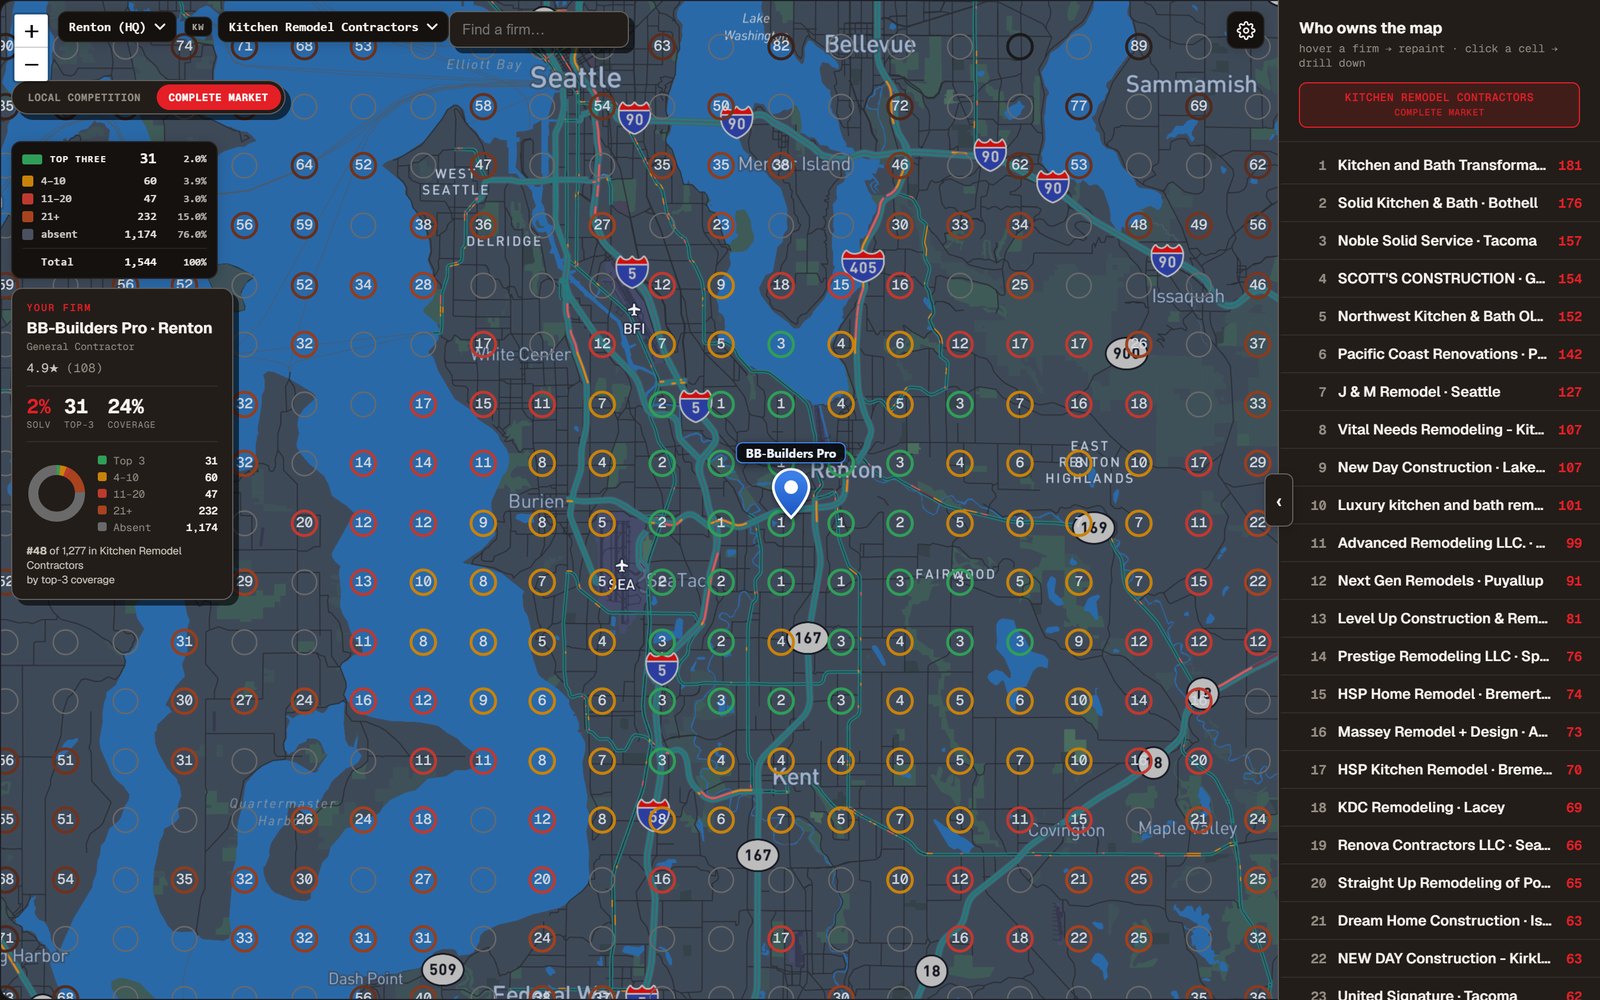Click the 4-10 orange legend swatch
Viewport: 1600px width, 1000px height.
(28, 181)
